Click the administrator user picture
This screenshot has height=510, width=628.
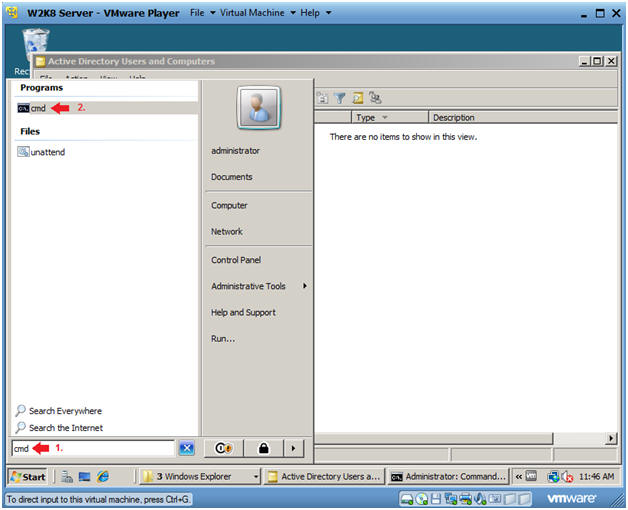(259, 107)
